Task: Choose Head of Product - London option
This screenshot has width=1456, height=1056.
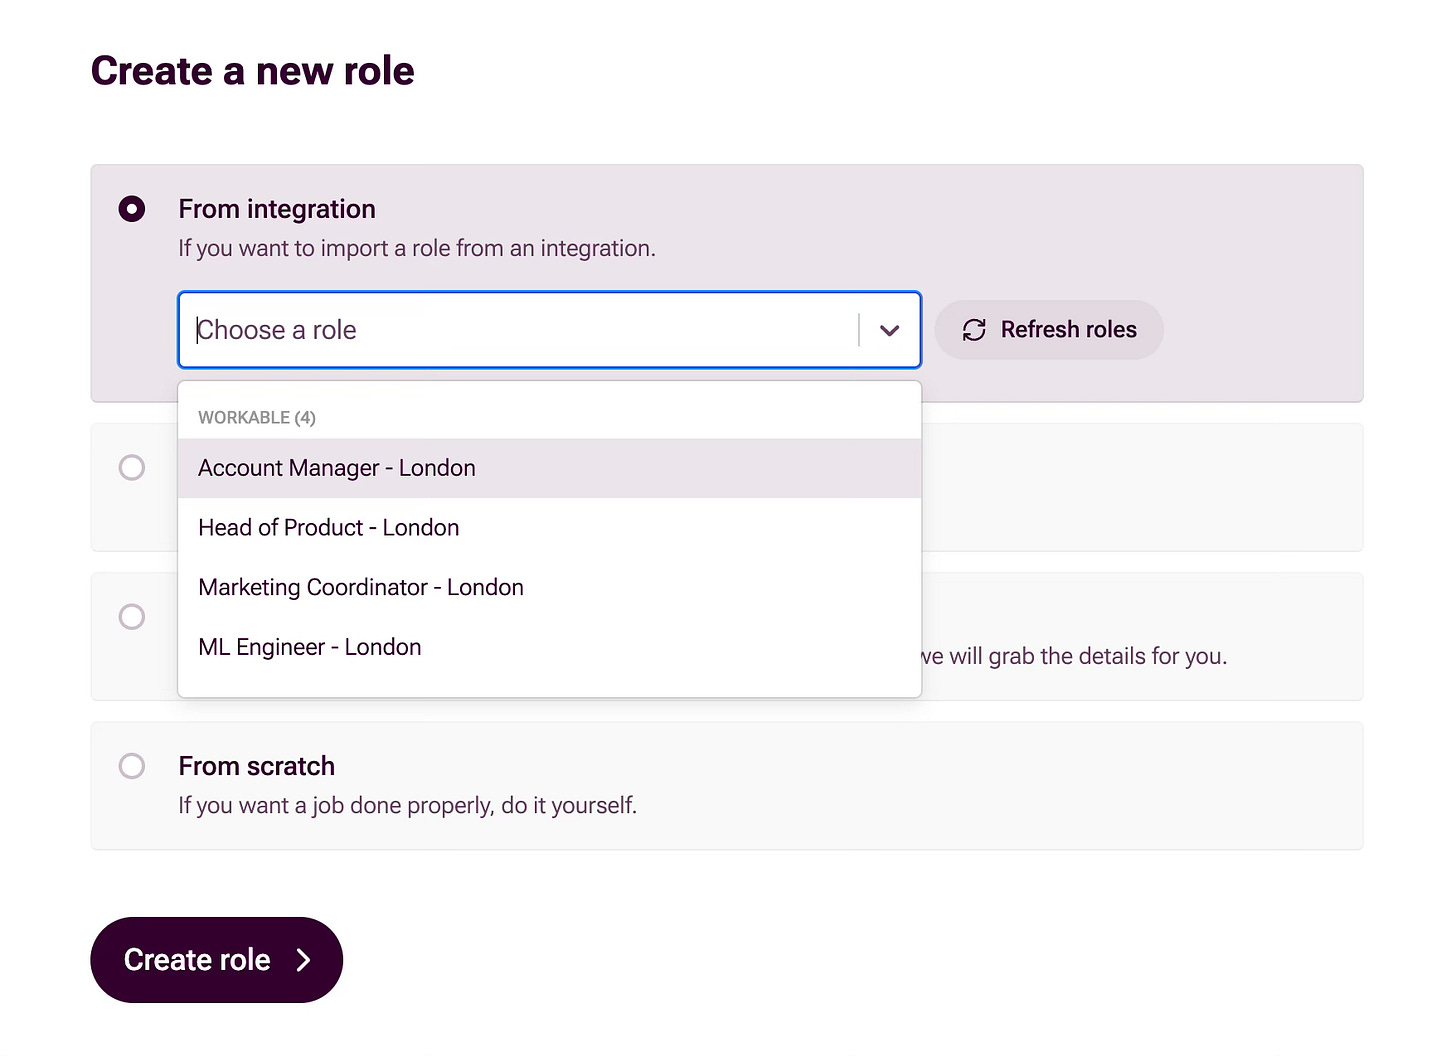Action: 329,528
